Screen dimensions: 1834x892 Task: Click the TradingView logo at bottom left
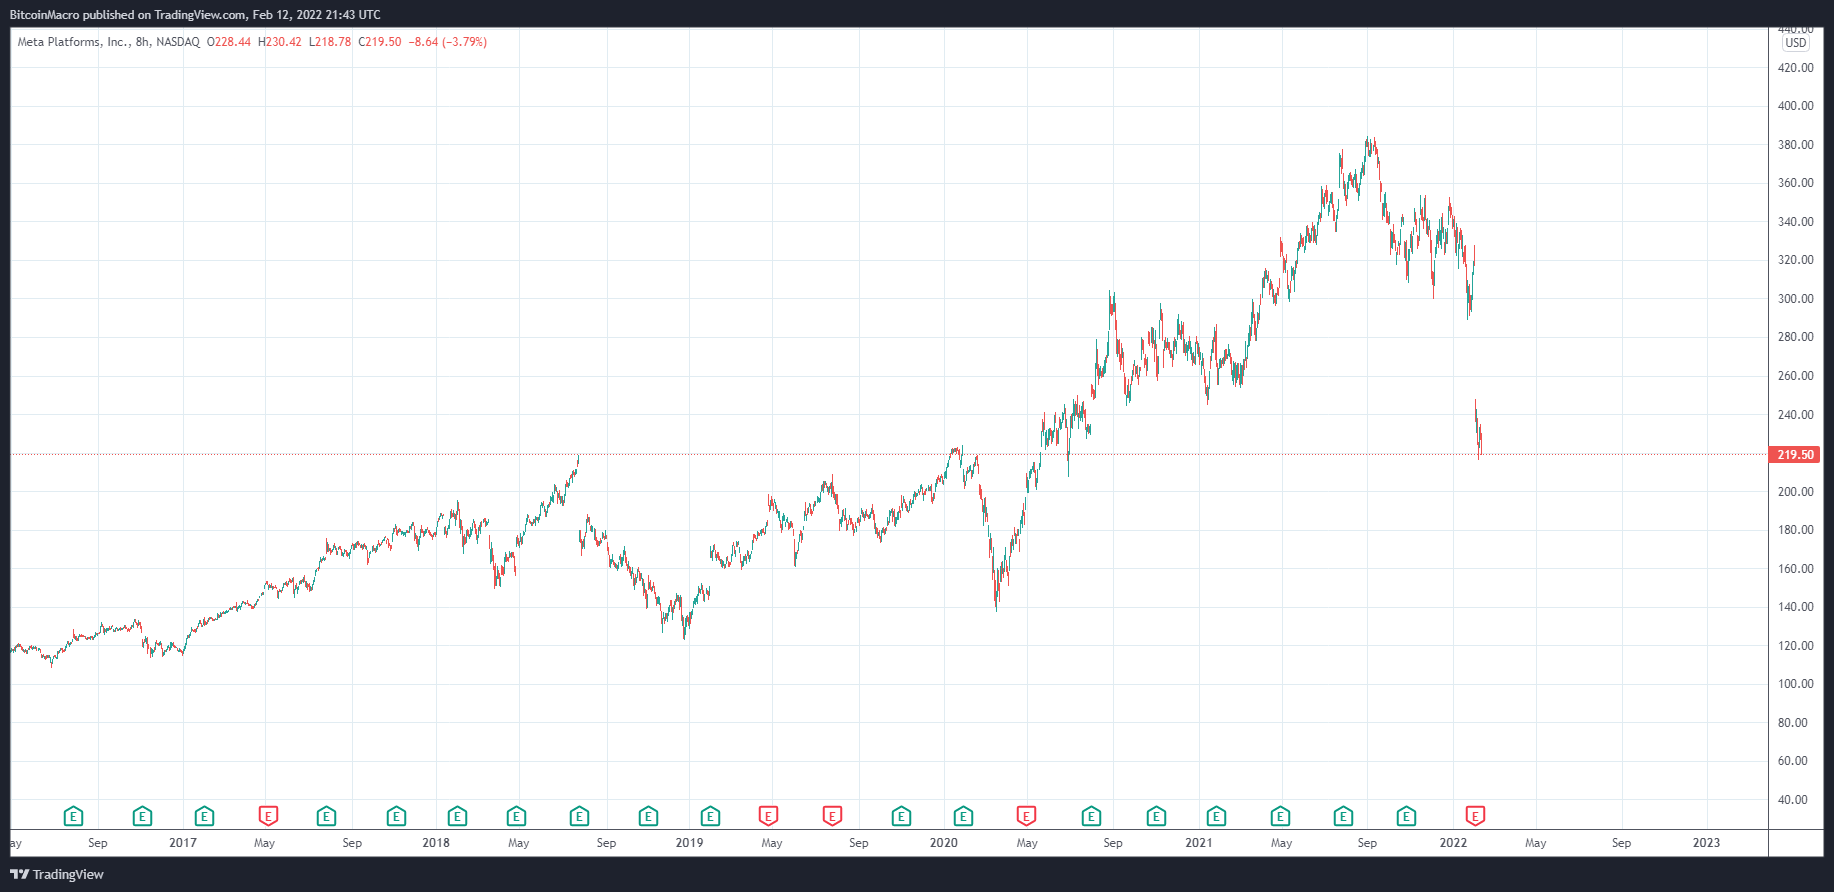[57, 874]
